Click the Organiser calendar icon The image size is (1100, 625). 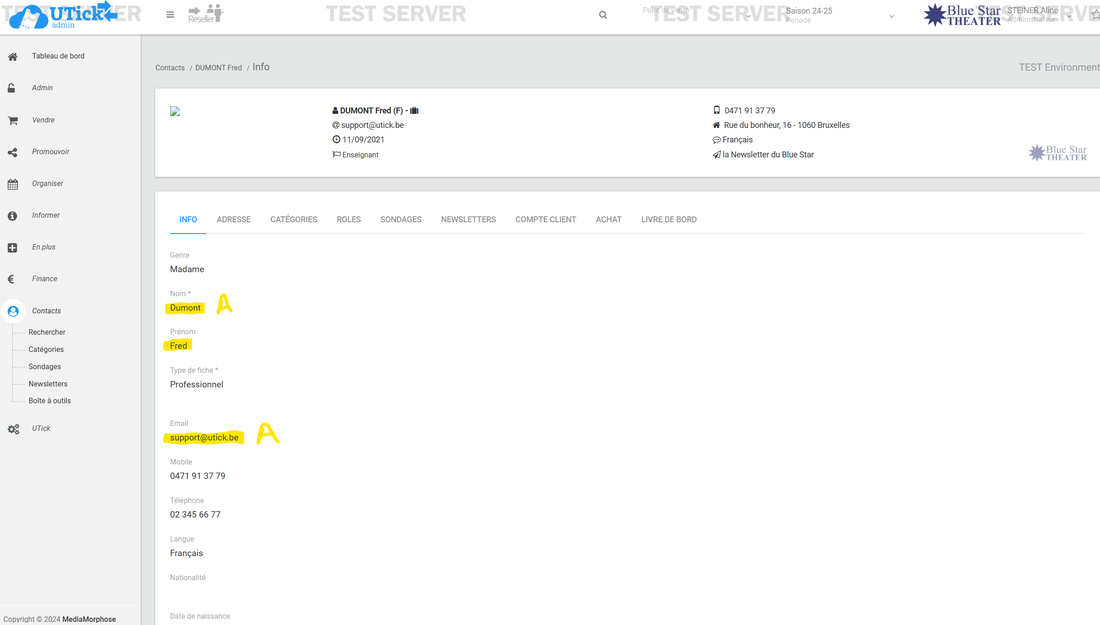[x=13, y=184]
